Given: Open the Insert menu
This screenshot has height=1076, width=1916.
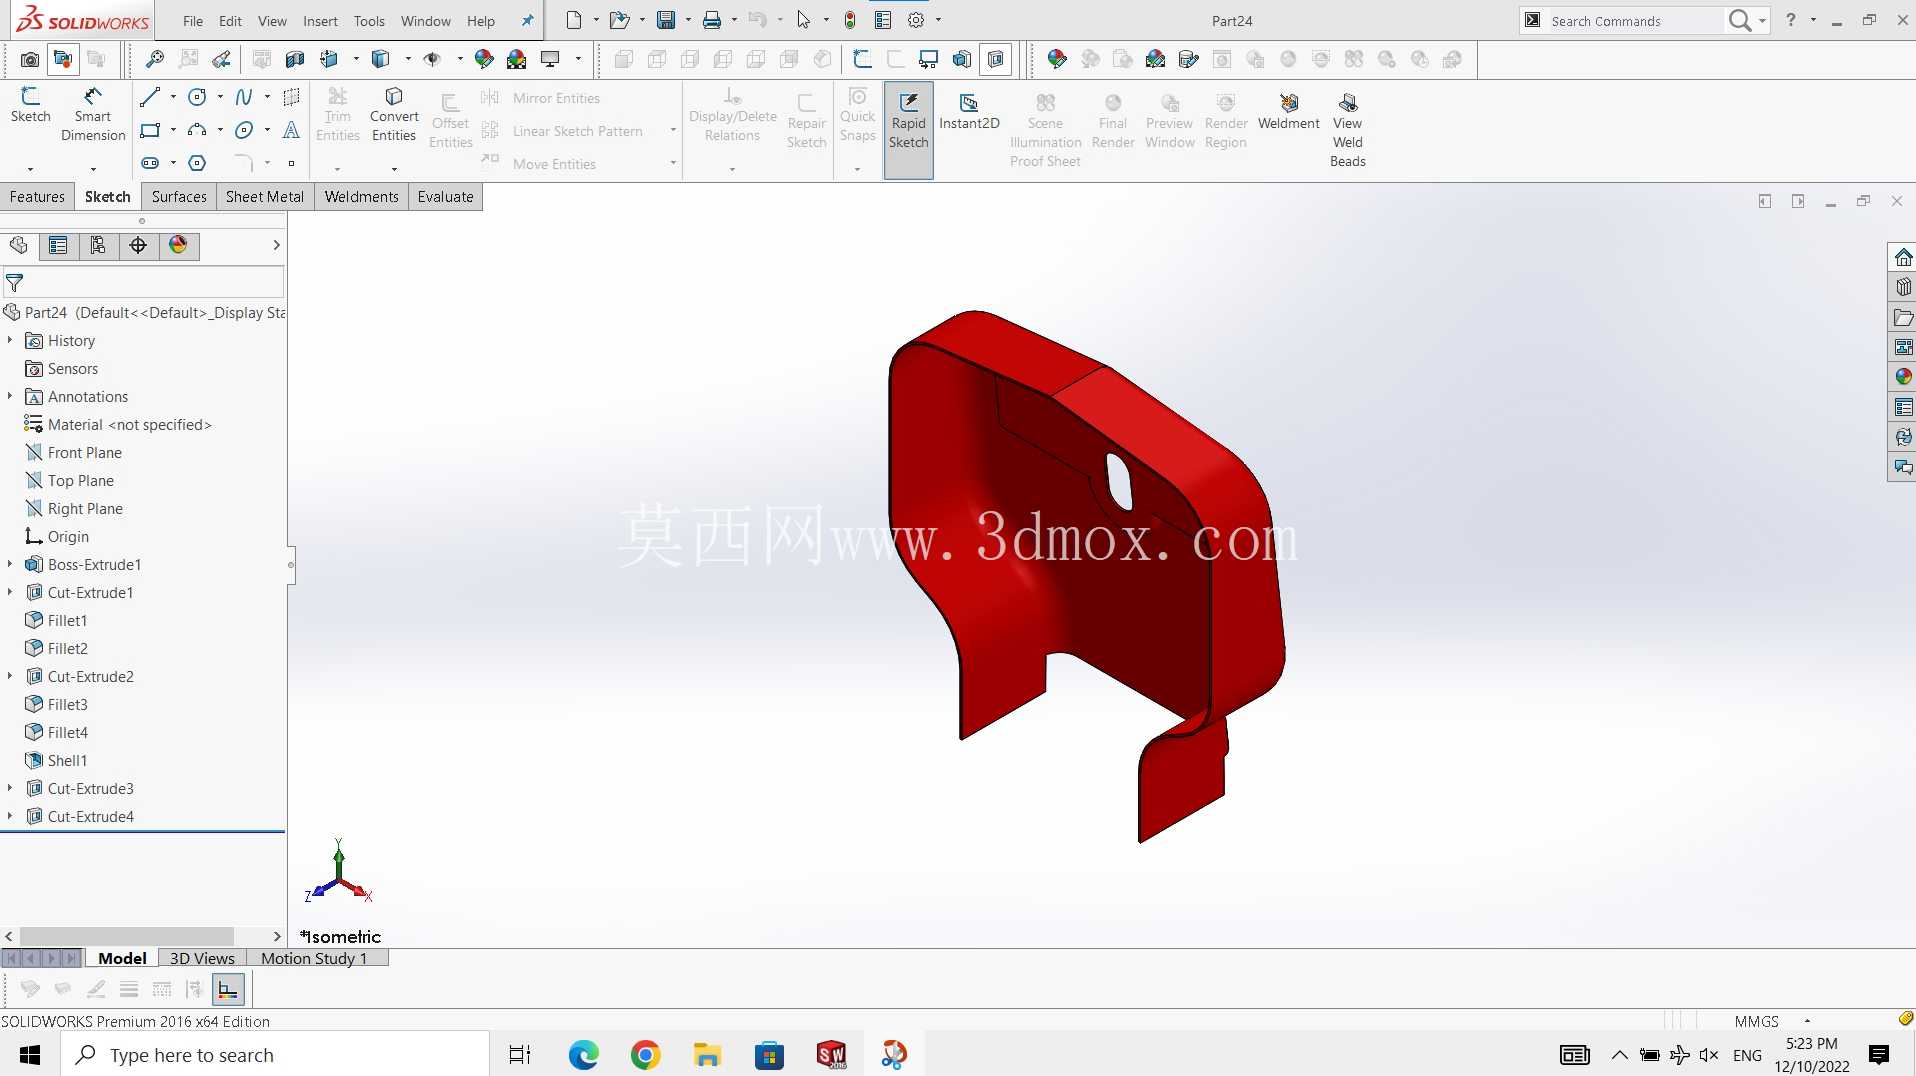Looking at the screenshot, I should 320,21.
